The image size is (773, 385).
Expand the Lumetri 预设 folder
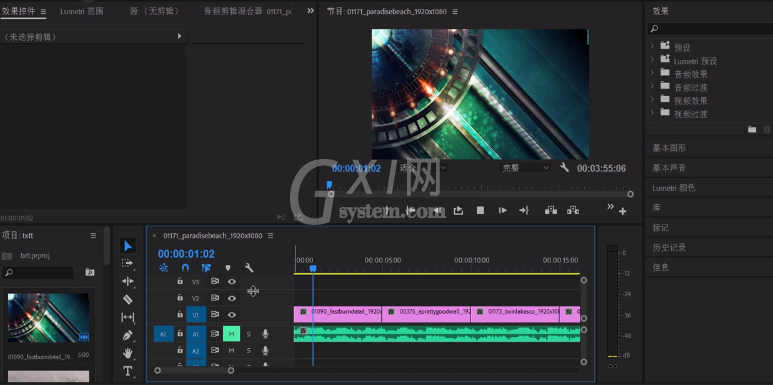652,59
